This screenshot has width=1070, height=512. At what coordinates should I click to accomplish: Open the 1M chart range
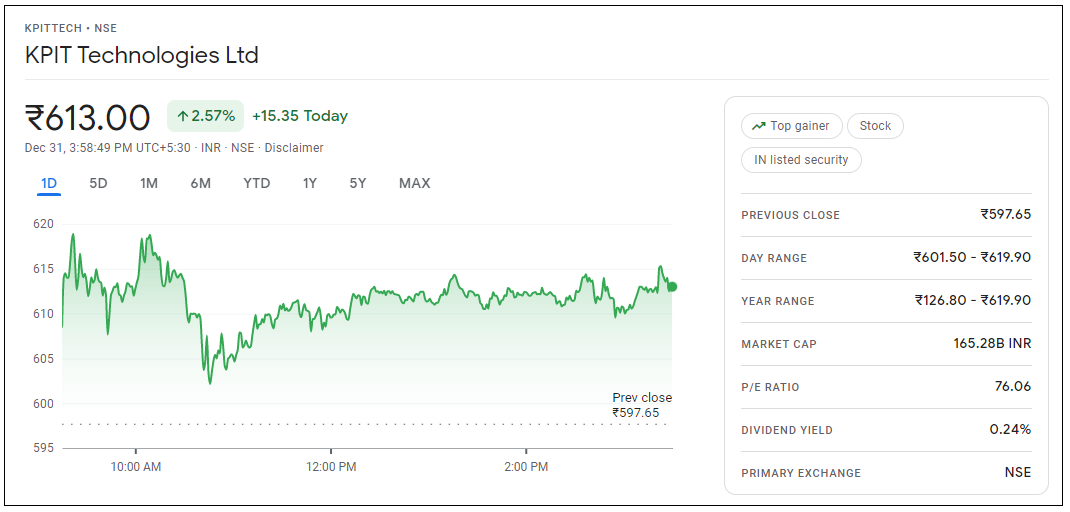(149, 183)
